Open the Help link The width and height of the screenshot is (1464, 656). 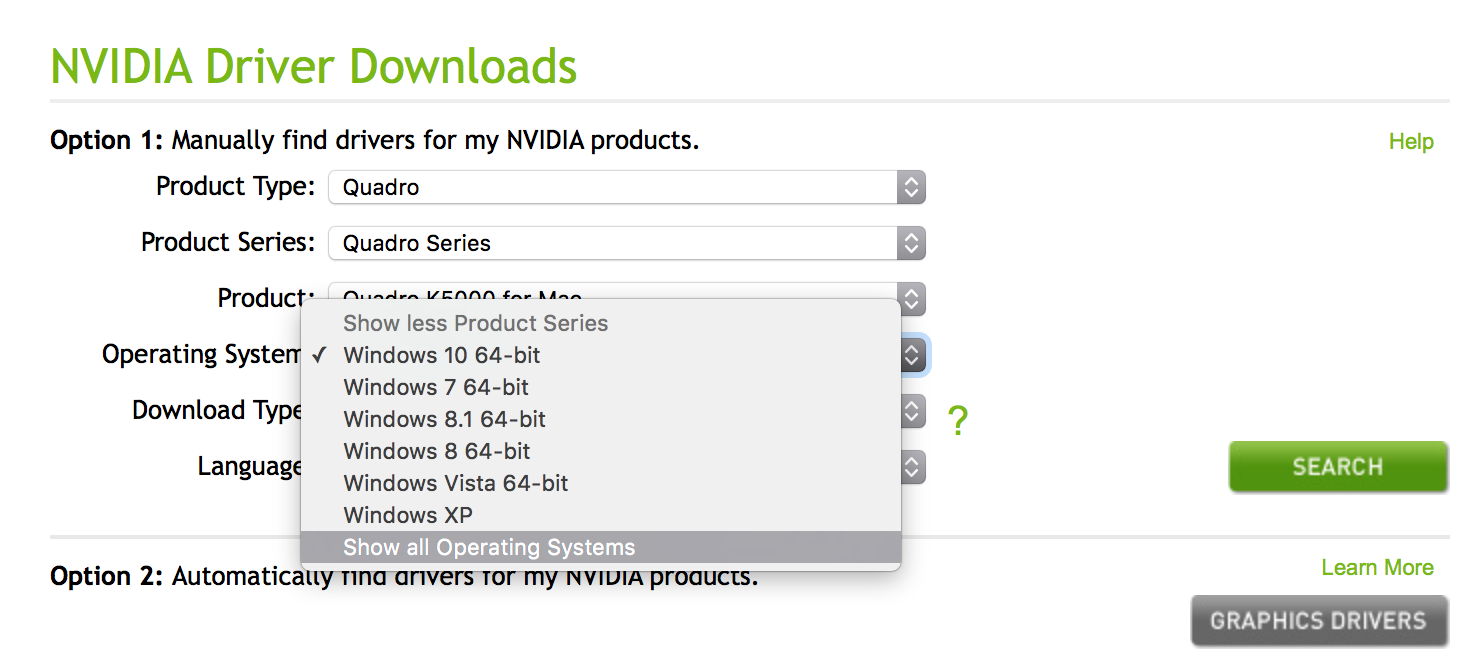coord(1410,142)
